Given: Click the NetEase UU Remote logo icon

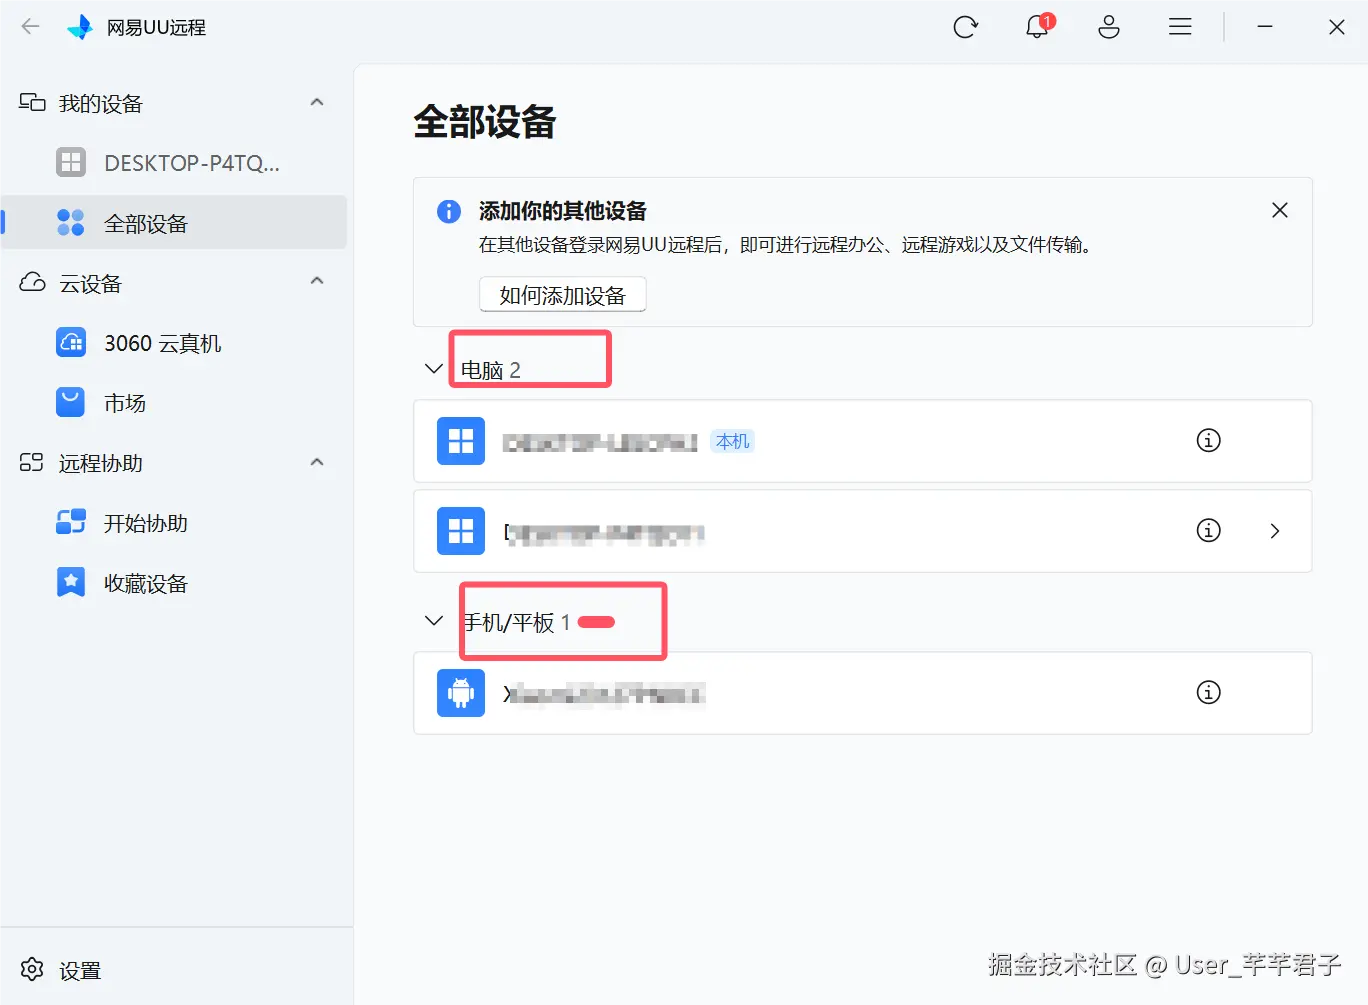Looking at the screenshot, I should pos(80,27).
